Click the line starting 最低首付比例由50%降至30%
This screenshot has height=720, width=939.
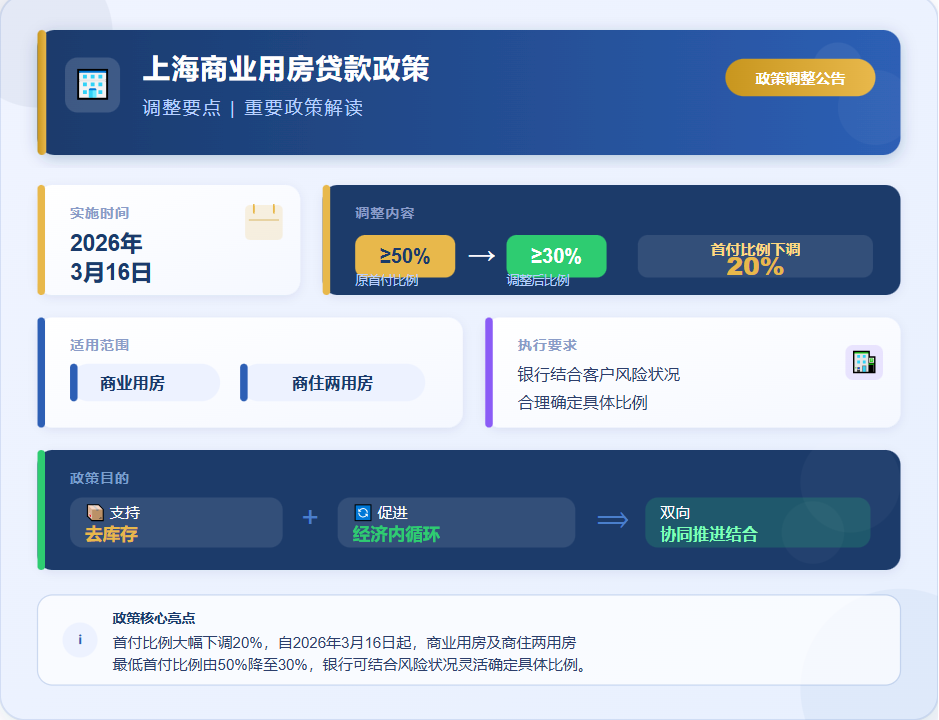[x=351, y=664]
